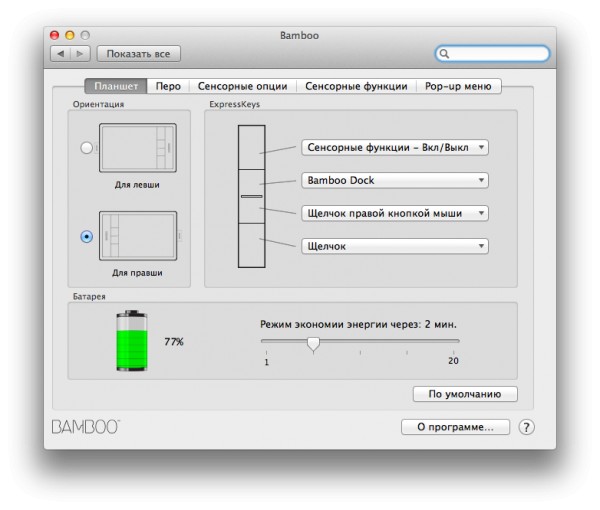Viewport: 600px width, 510px height.
Task: Open the 'Сенсорные функции – Вкл/Выкл' dropdown
Action: 395,147
